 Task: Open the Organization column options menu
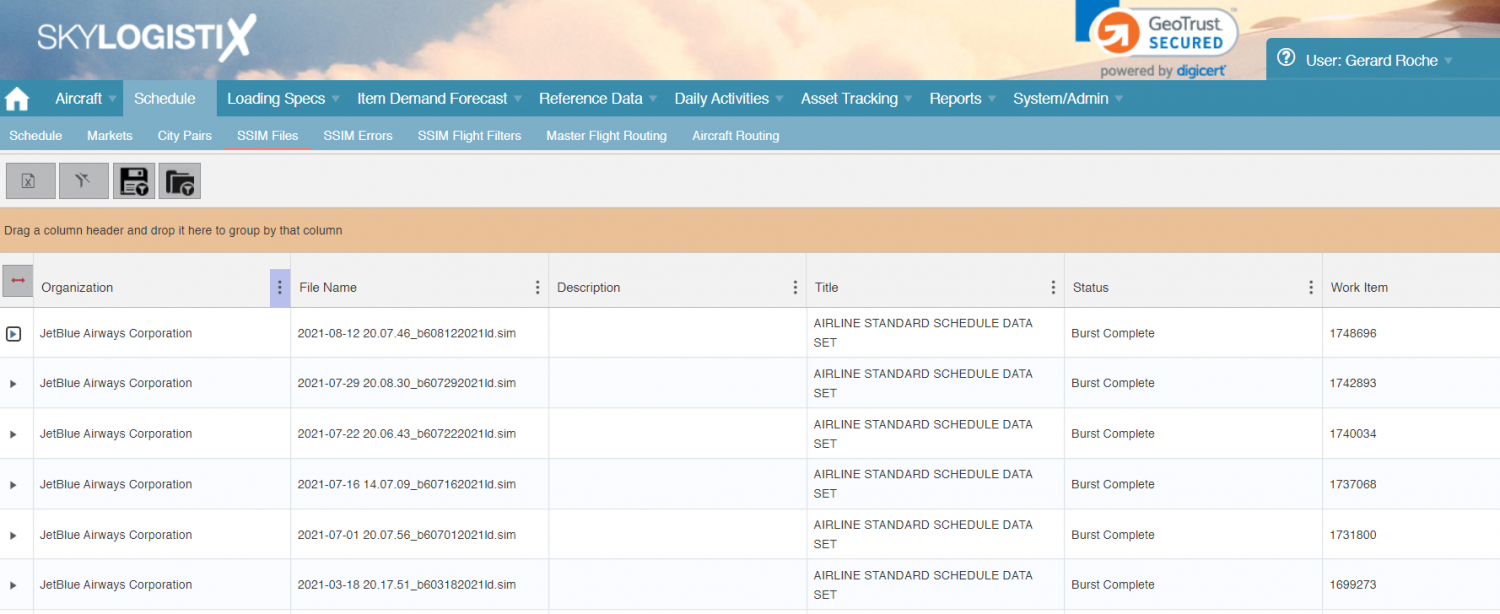point(279,287)
